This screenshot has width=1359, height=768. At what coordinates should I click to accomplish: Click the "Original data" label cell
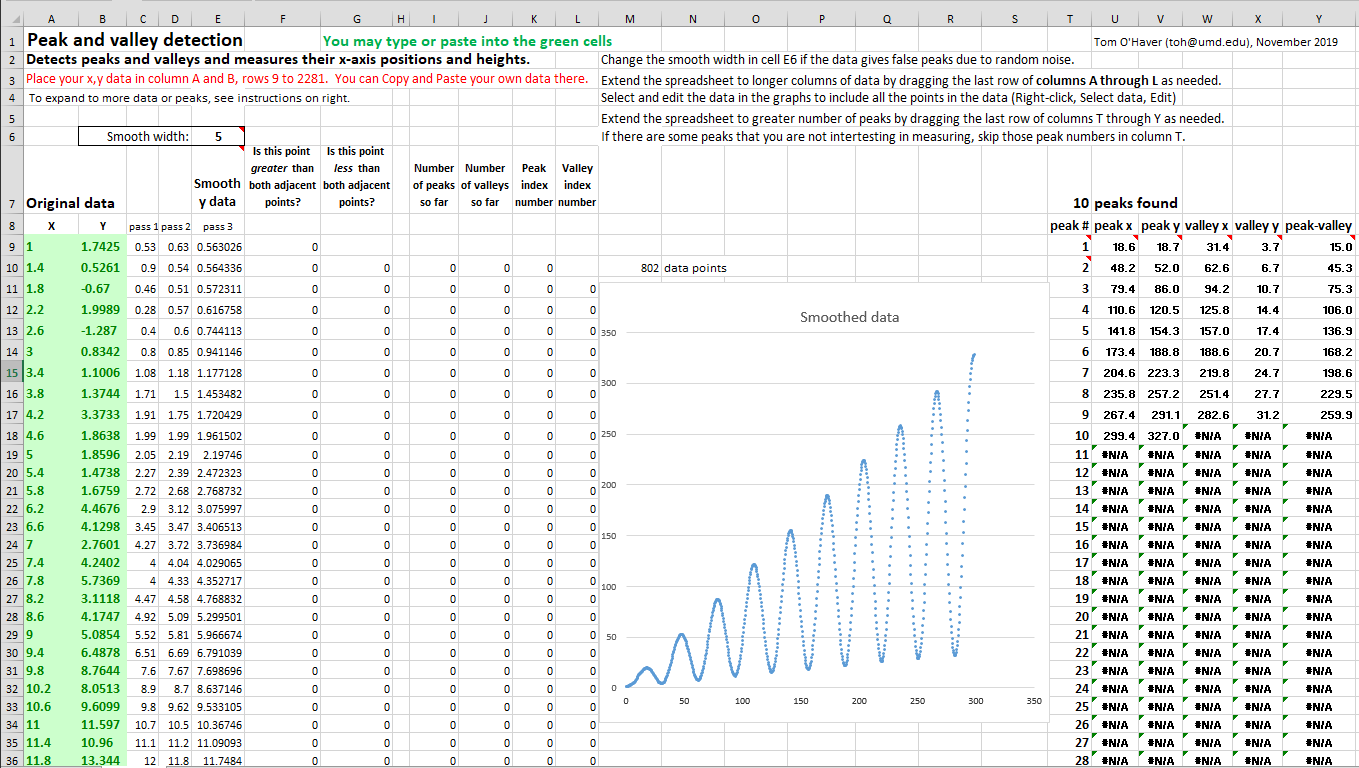click(x=70, y=203)
